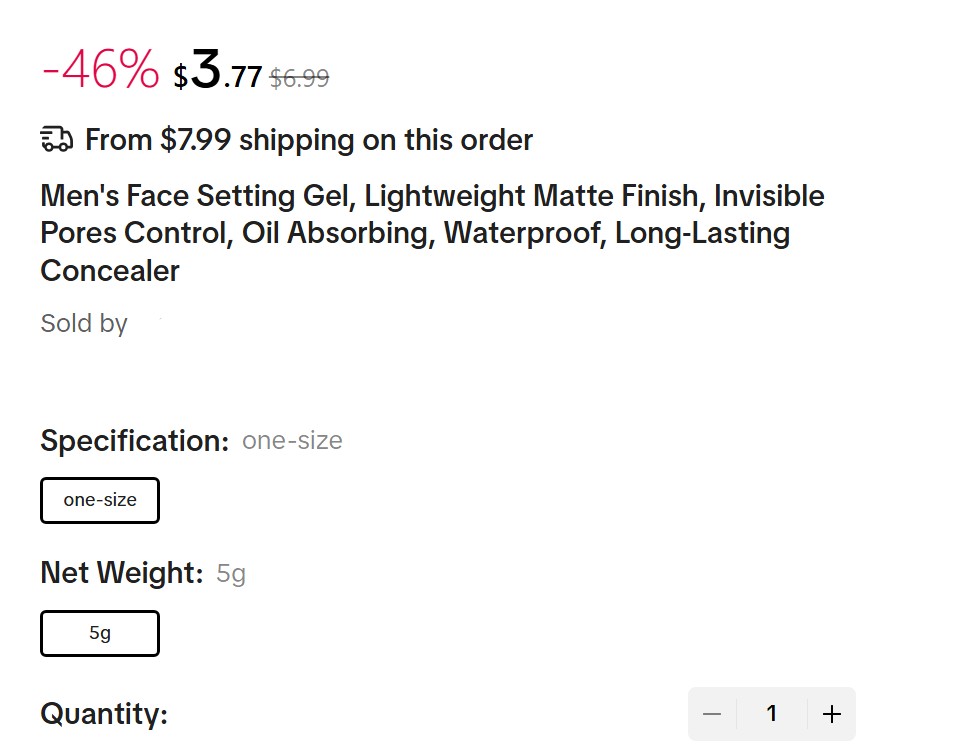The image size is (972, 754).
Task: Click the -46% discount label
Action: click(100, 72)
